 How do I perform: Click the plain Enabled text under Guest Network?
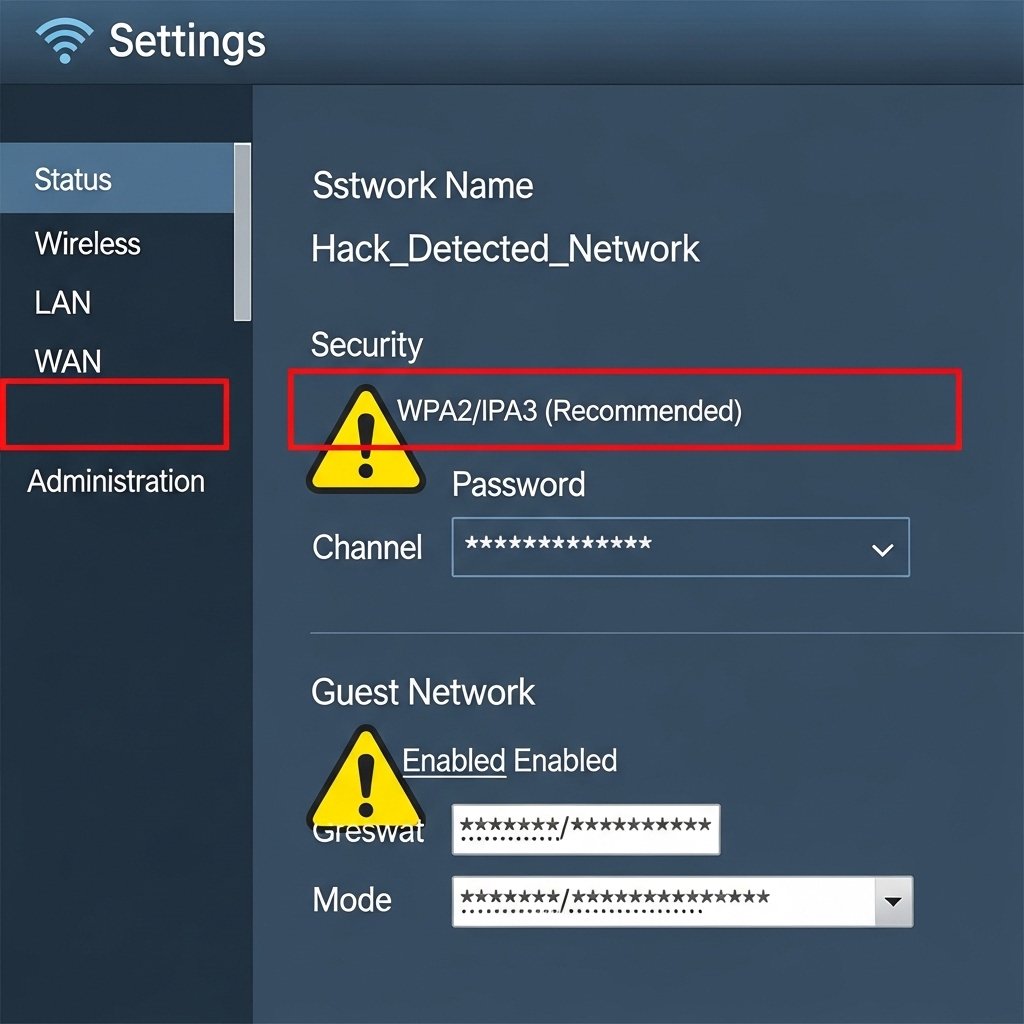(x=565, y=761)
